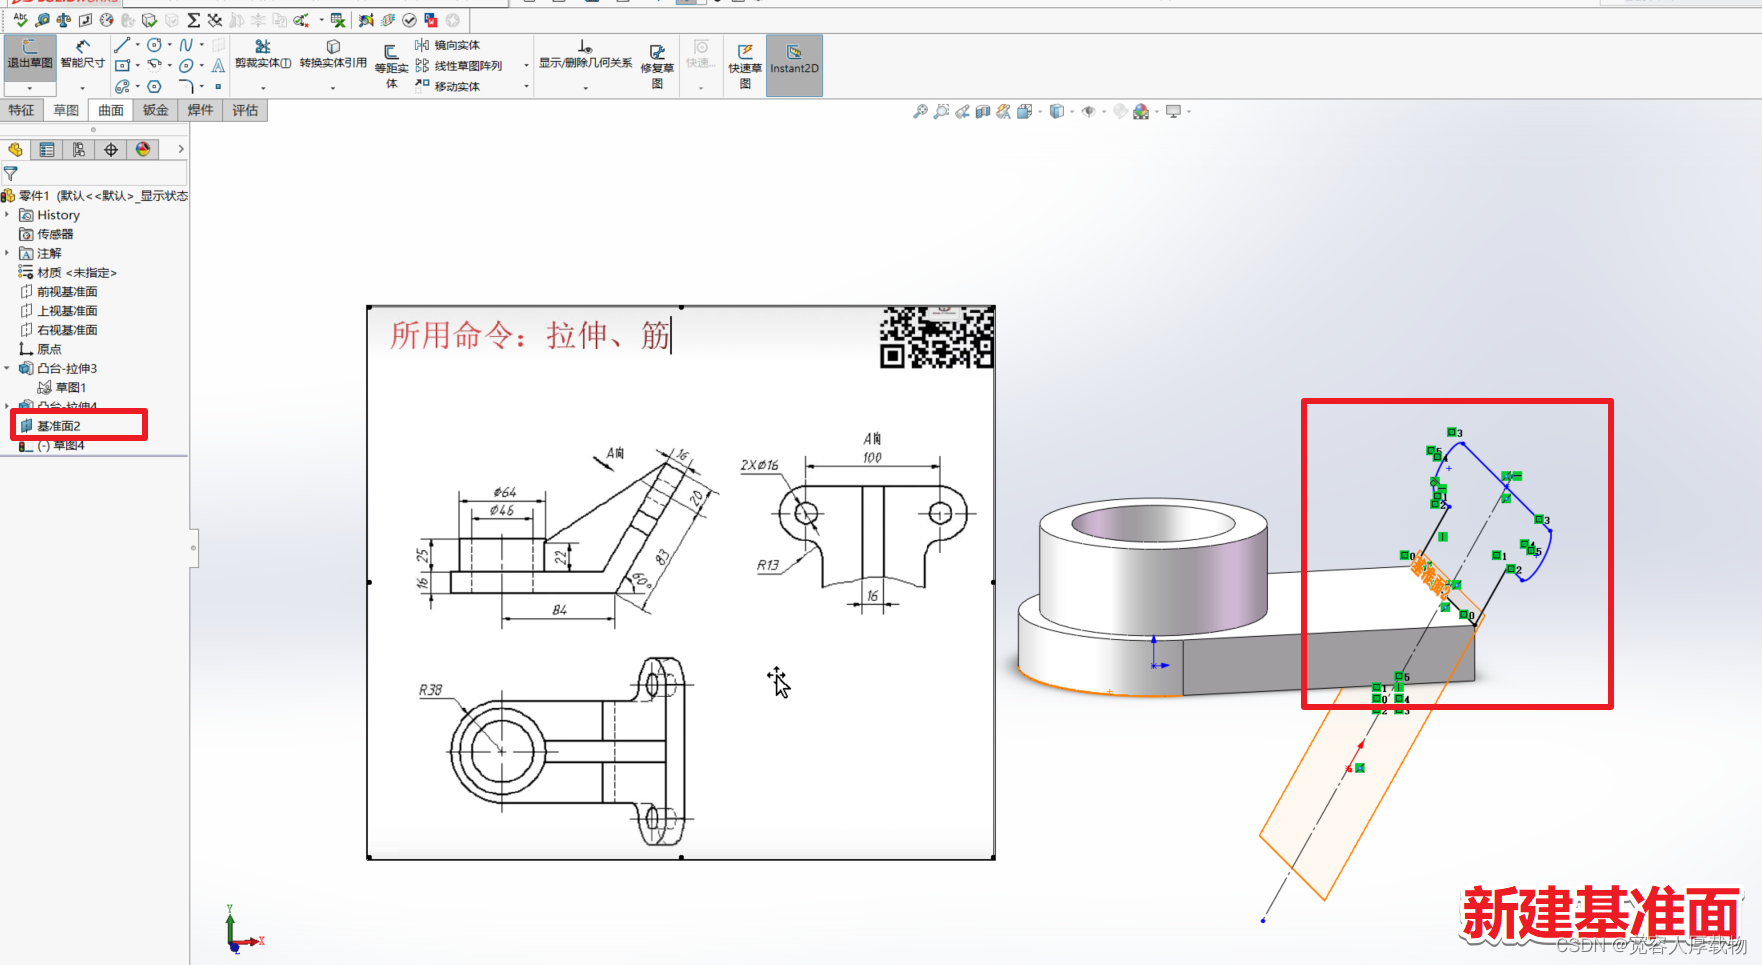The image size is (1762, 965).
Task: Click Convert Entities (转换实体引用) tool
Action: pos(333,55)
